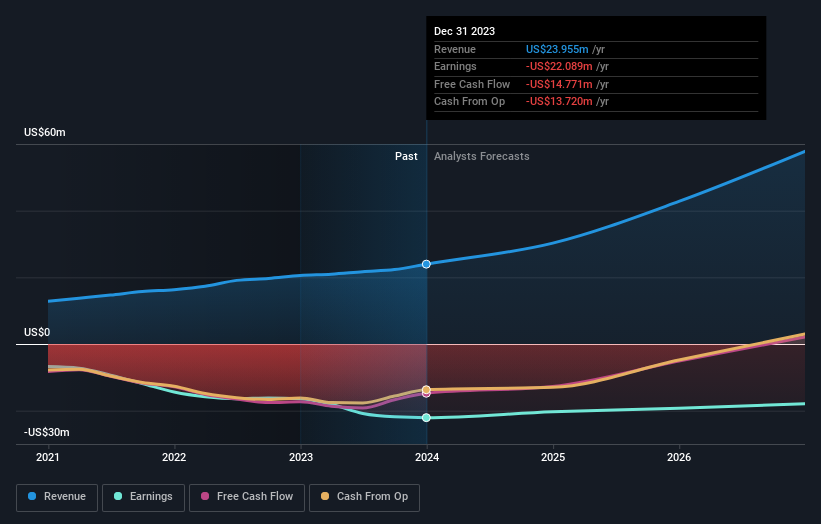
Task: Click the -US$22.089m earnings value
Action: (559, 66)
